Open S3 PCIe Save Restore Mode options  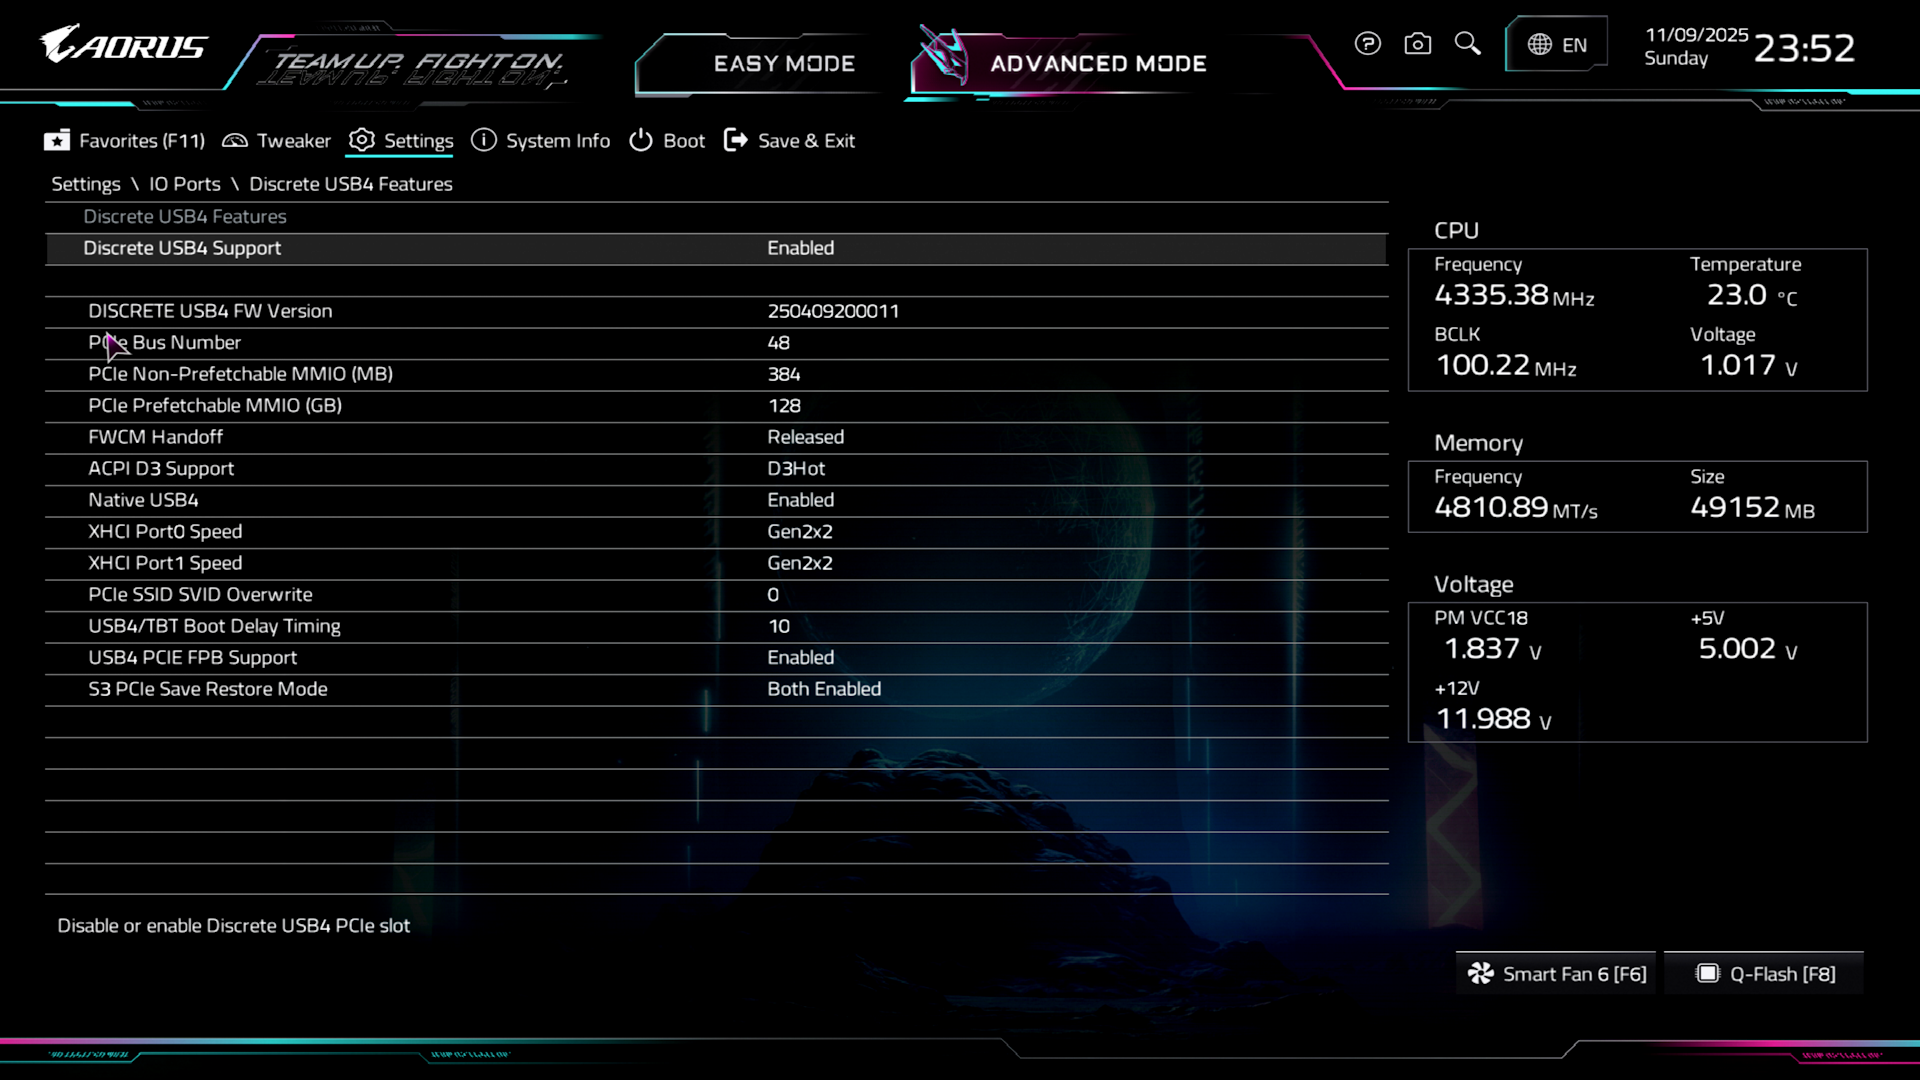point(823,689)
